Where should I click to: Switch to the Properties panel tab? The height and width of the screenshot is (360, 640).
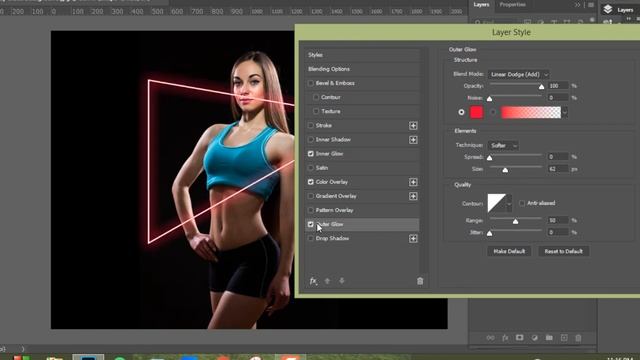coord(513,5)
